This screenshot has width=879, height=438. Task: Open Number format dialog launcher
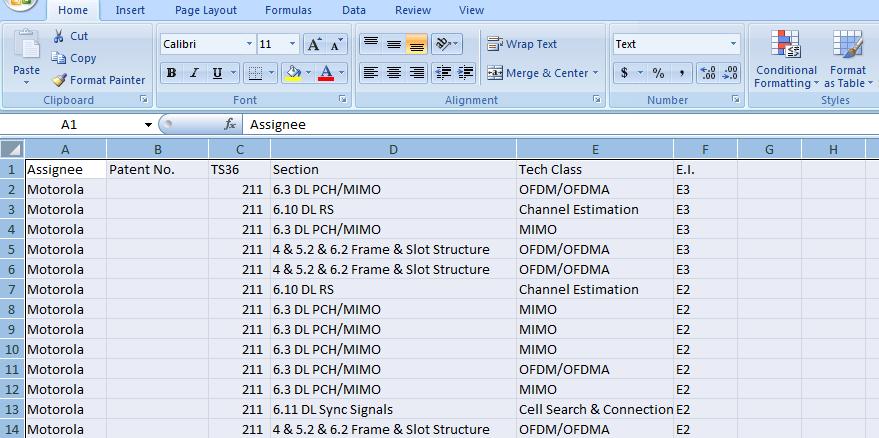735,99
